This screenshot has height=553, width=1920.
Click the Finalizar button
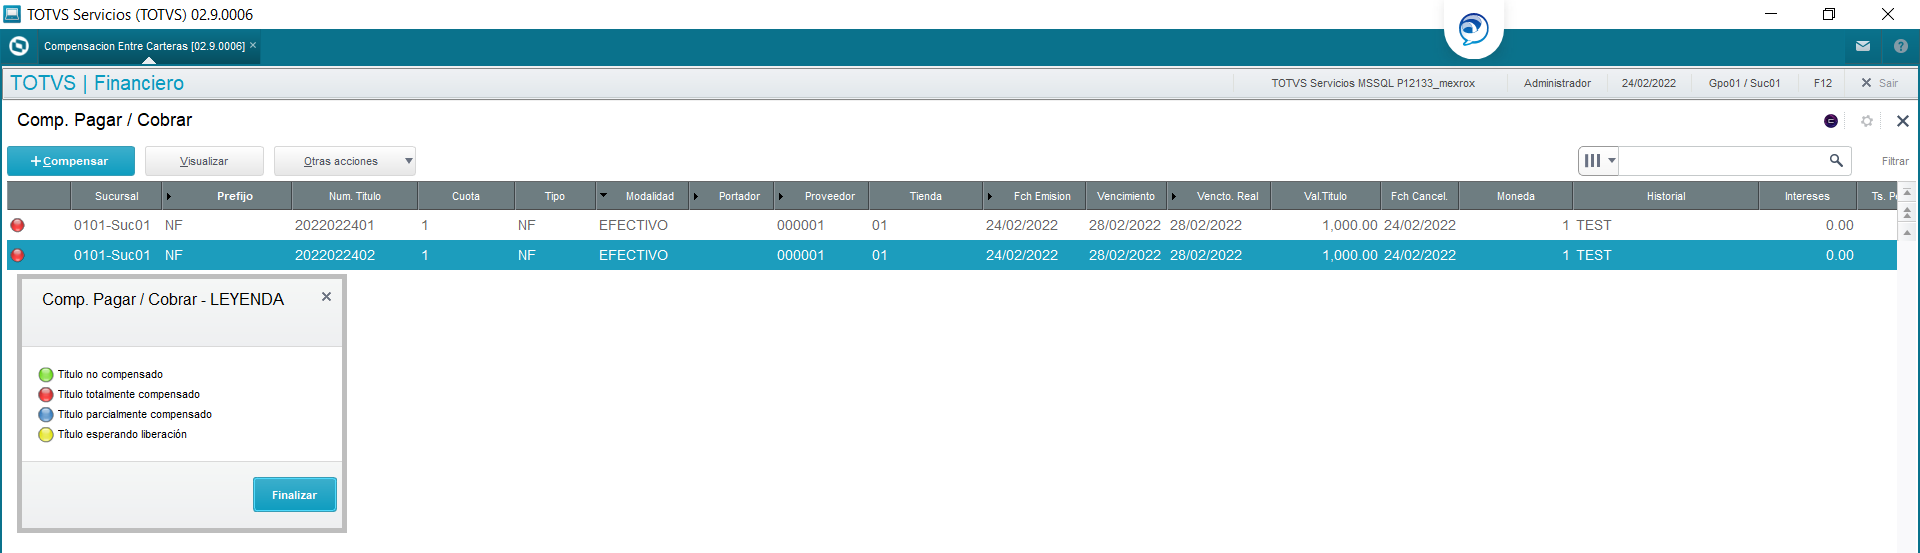(x=294, y=495)
